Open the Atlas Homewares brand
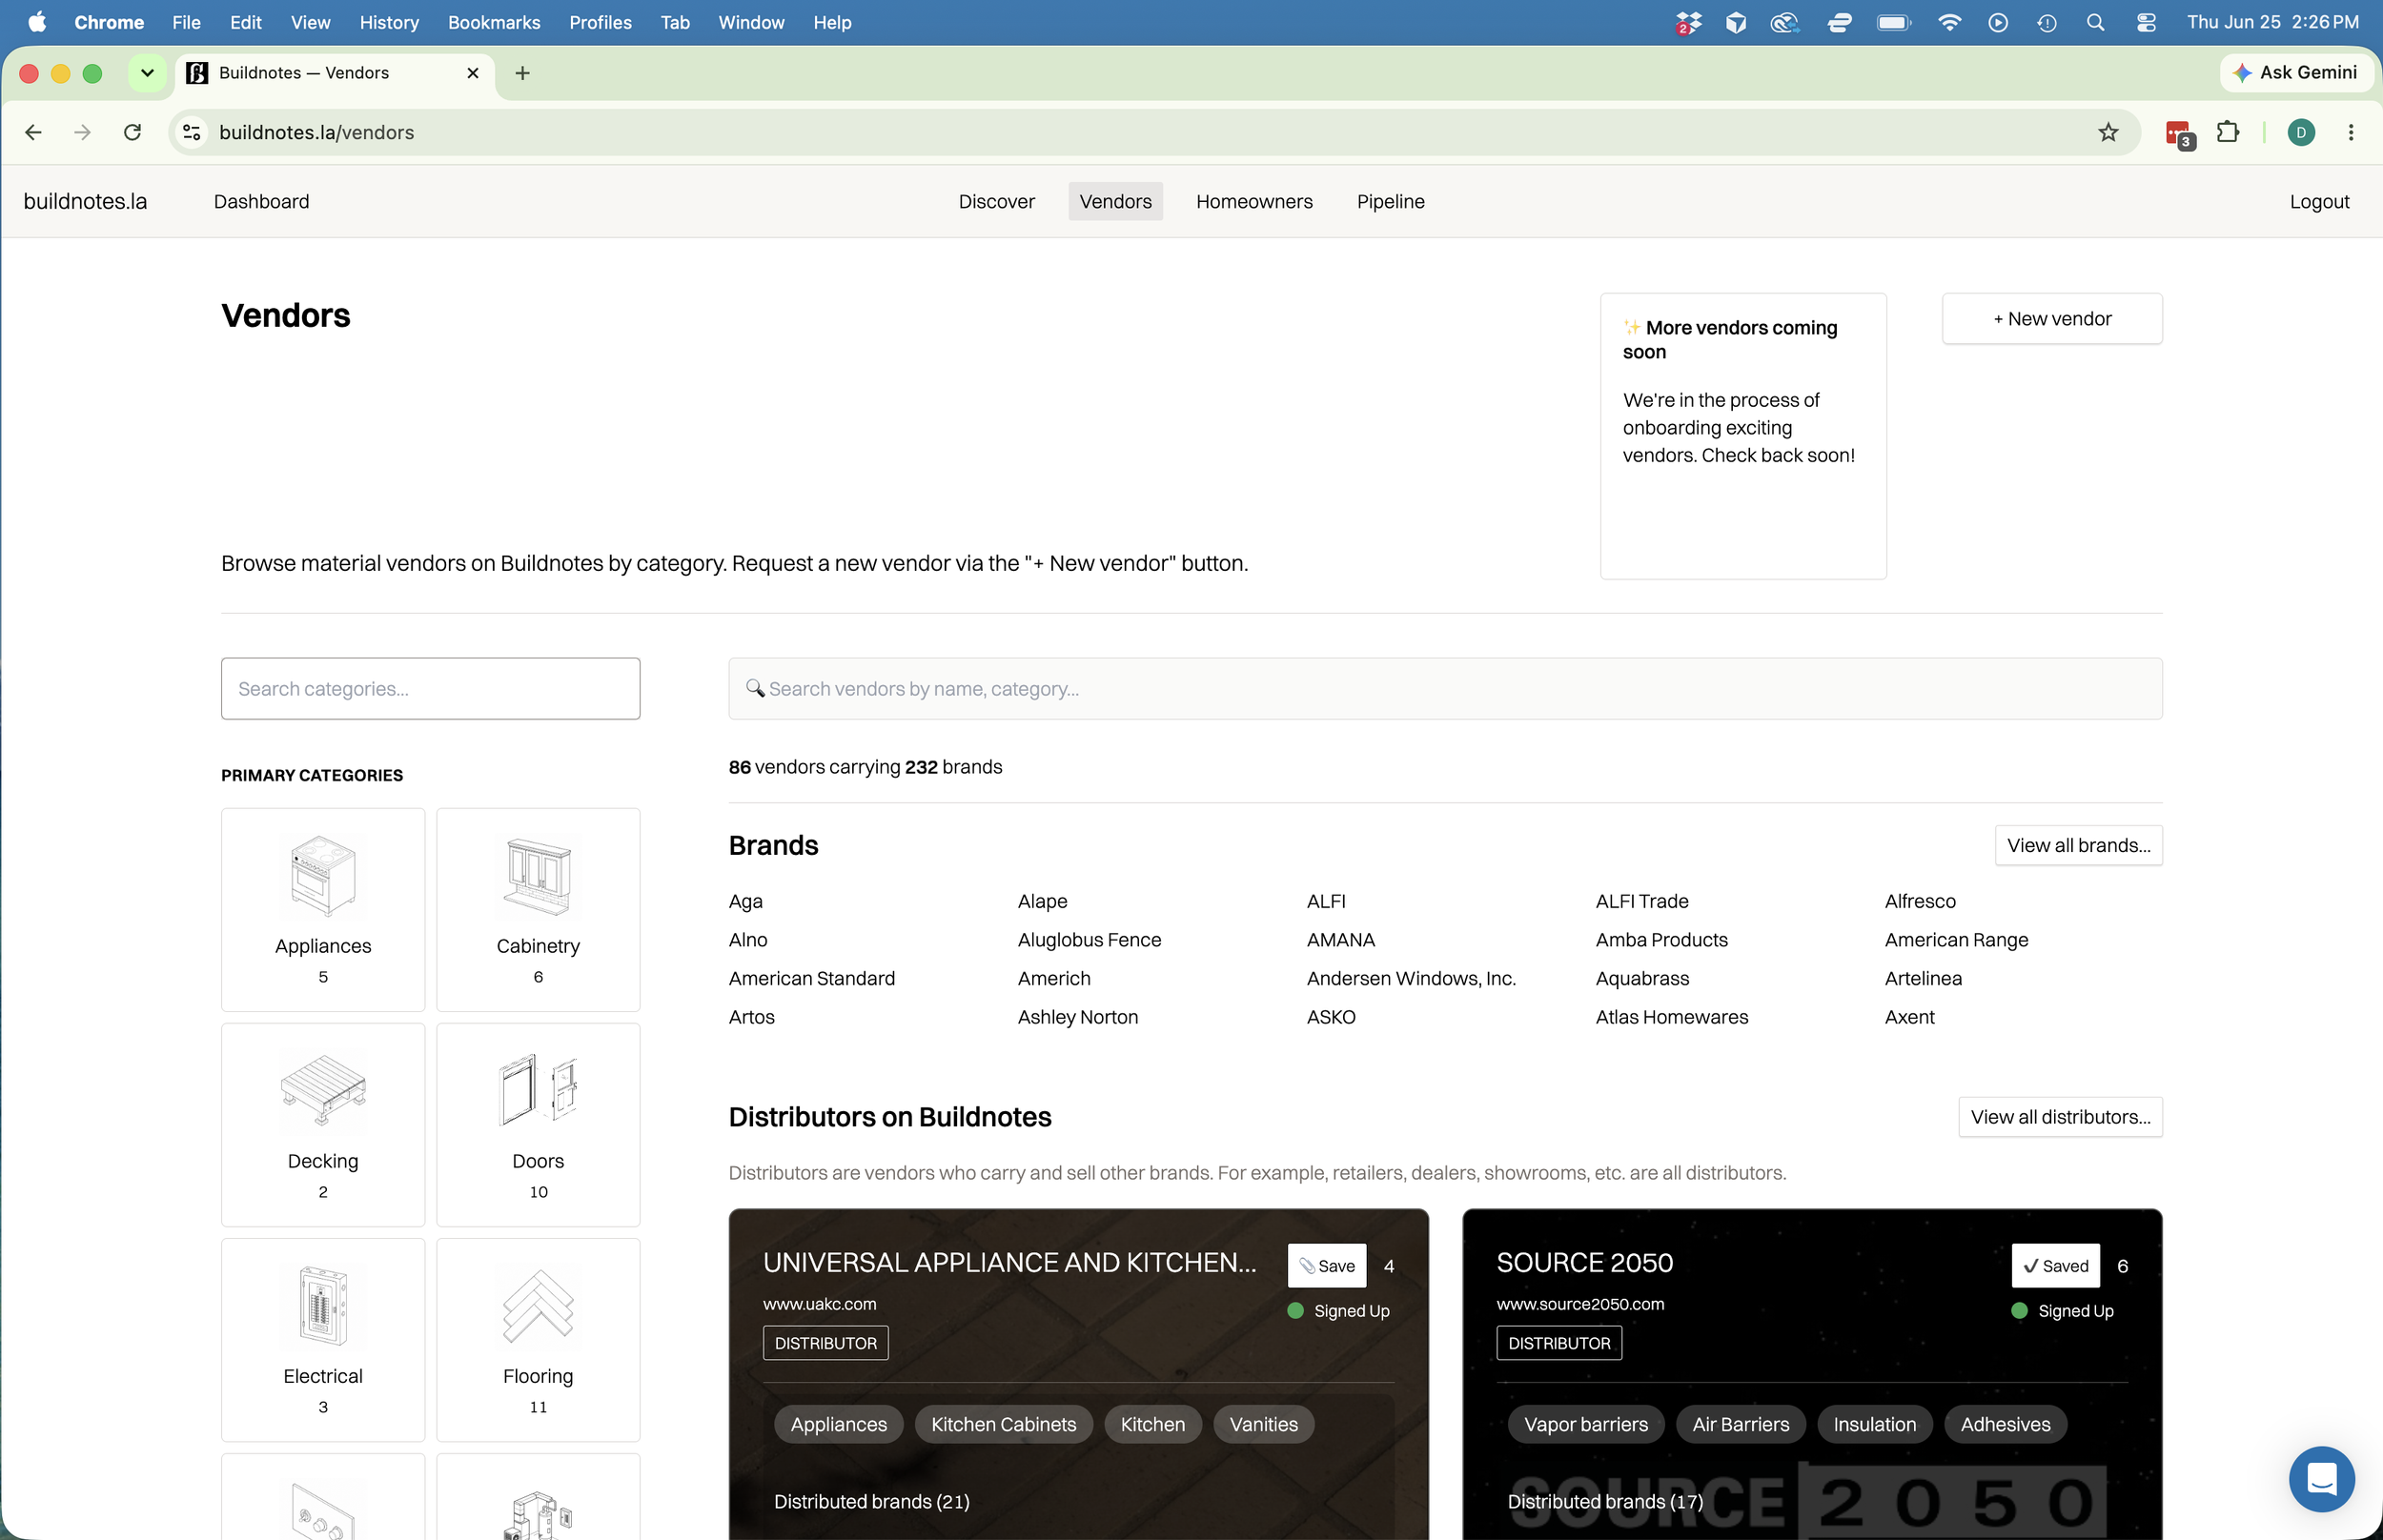The image size is (2383, 1540). pos(1672,1017)
